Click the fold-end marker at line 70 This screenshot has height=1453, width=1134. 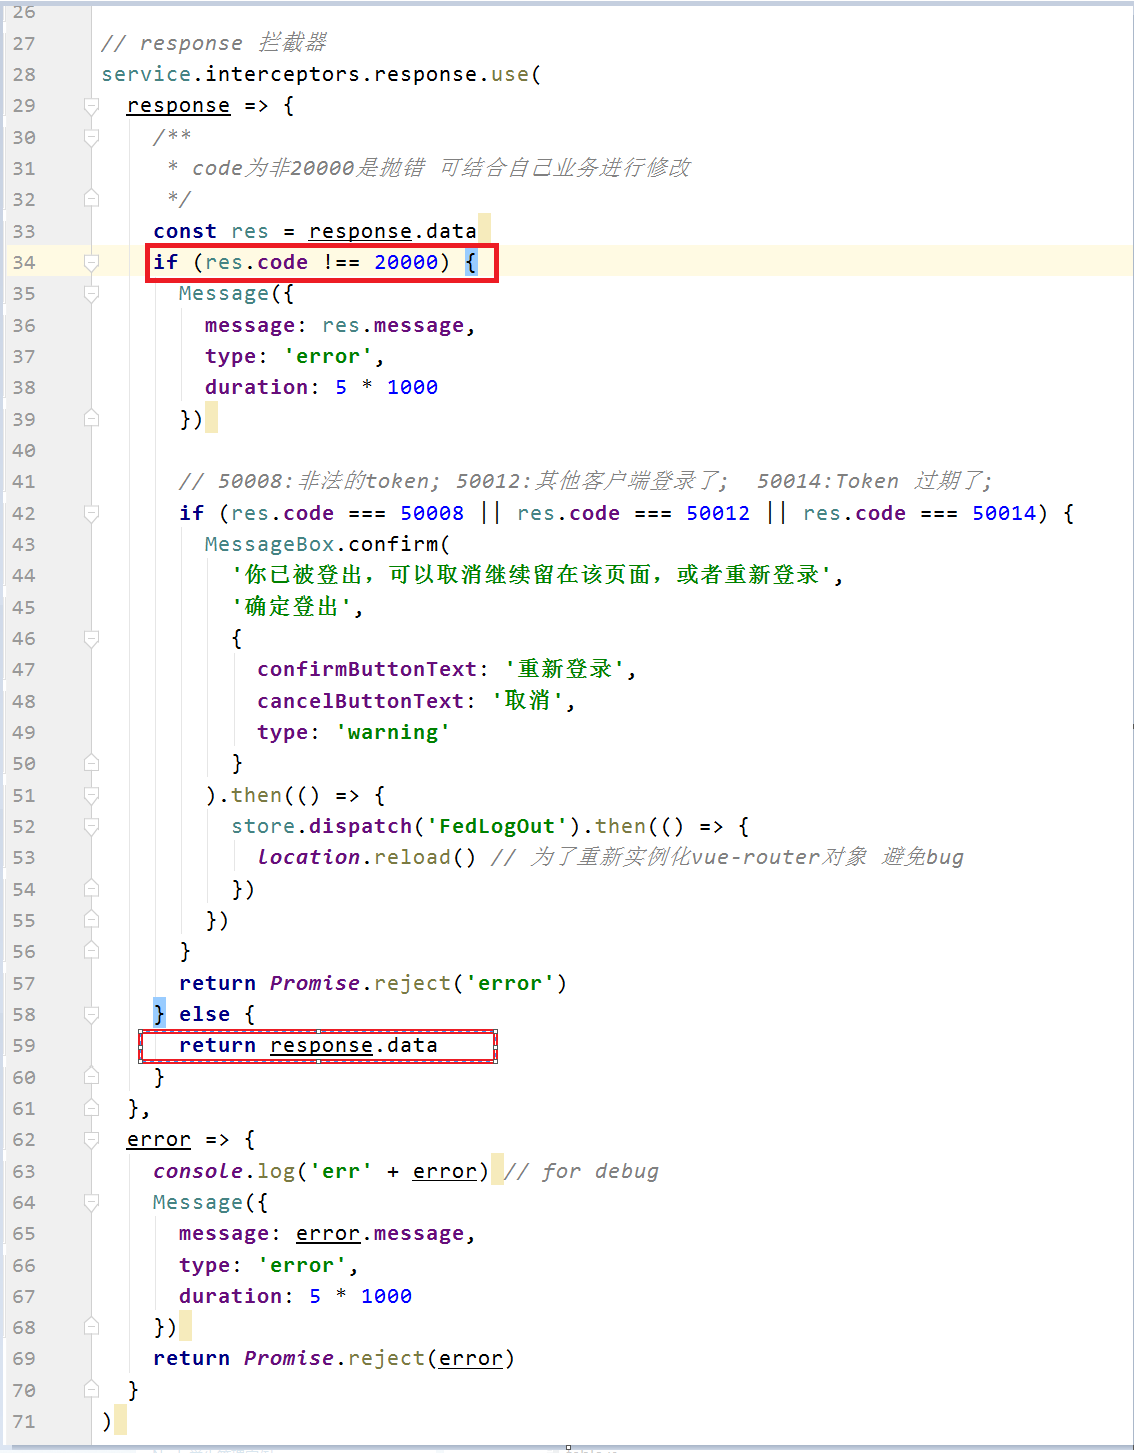91,1389
